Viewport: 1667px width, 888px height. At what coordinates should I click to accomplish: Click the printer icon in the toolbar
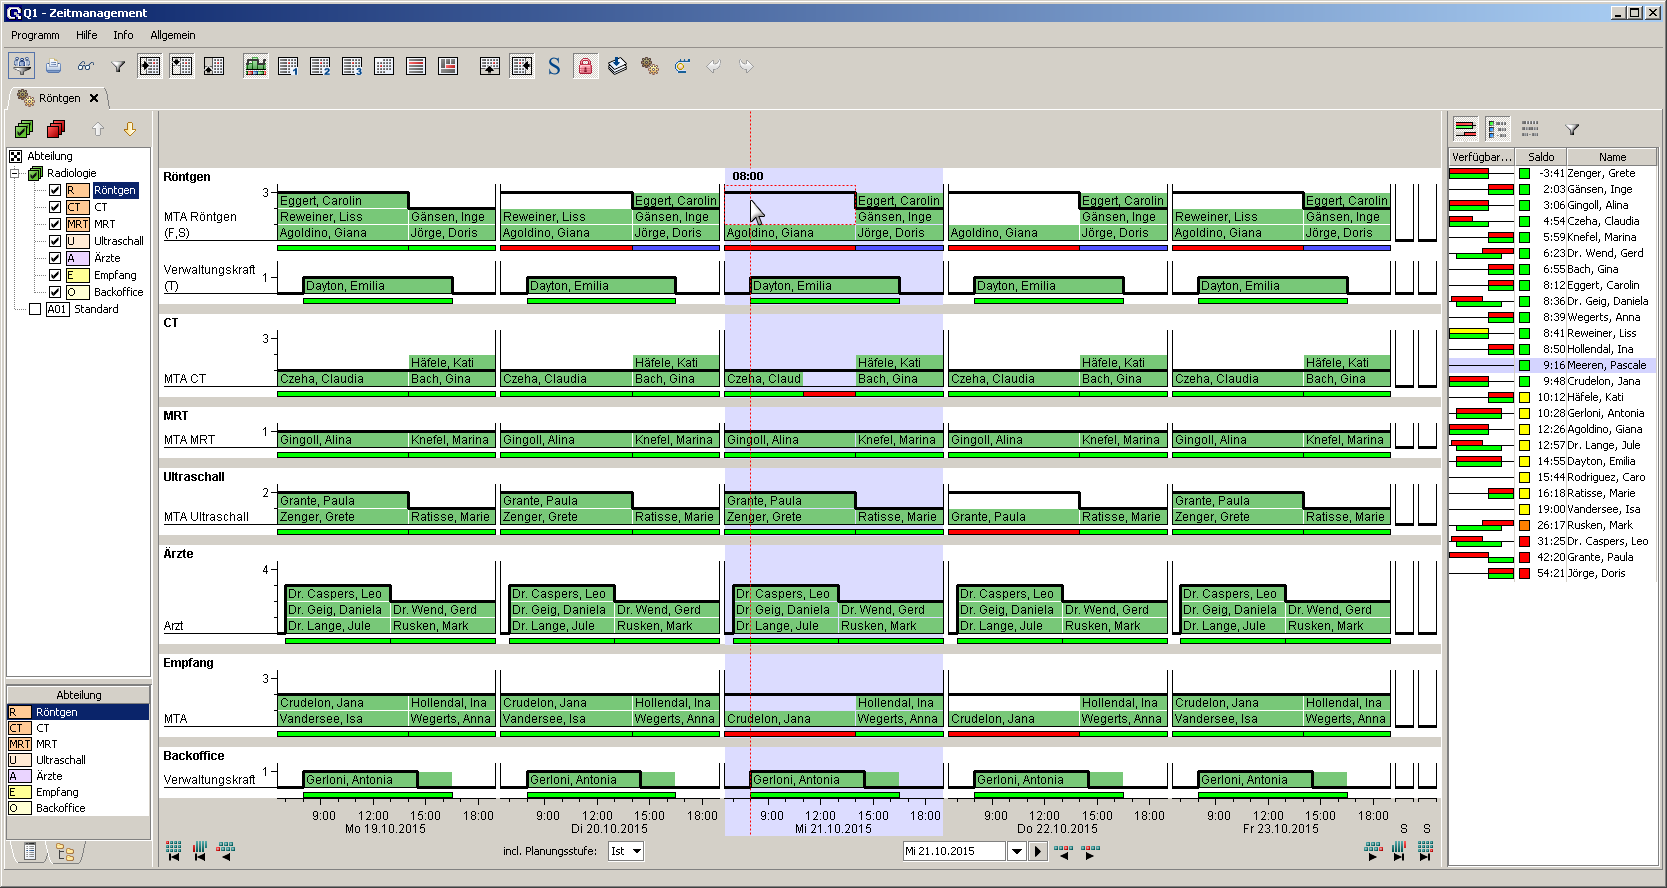point(54,67)
